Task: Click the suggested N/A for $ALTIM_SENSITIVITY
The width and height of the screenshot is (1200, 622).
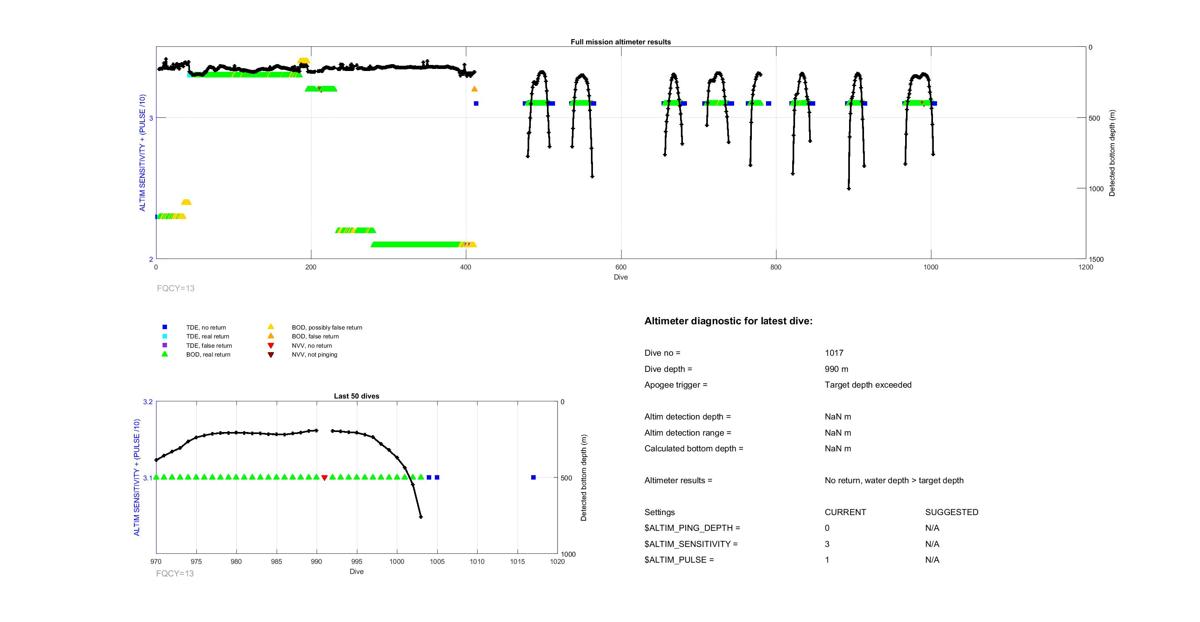Action: (x=933, y=544)
